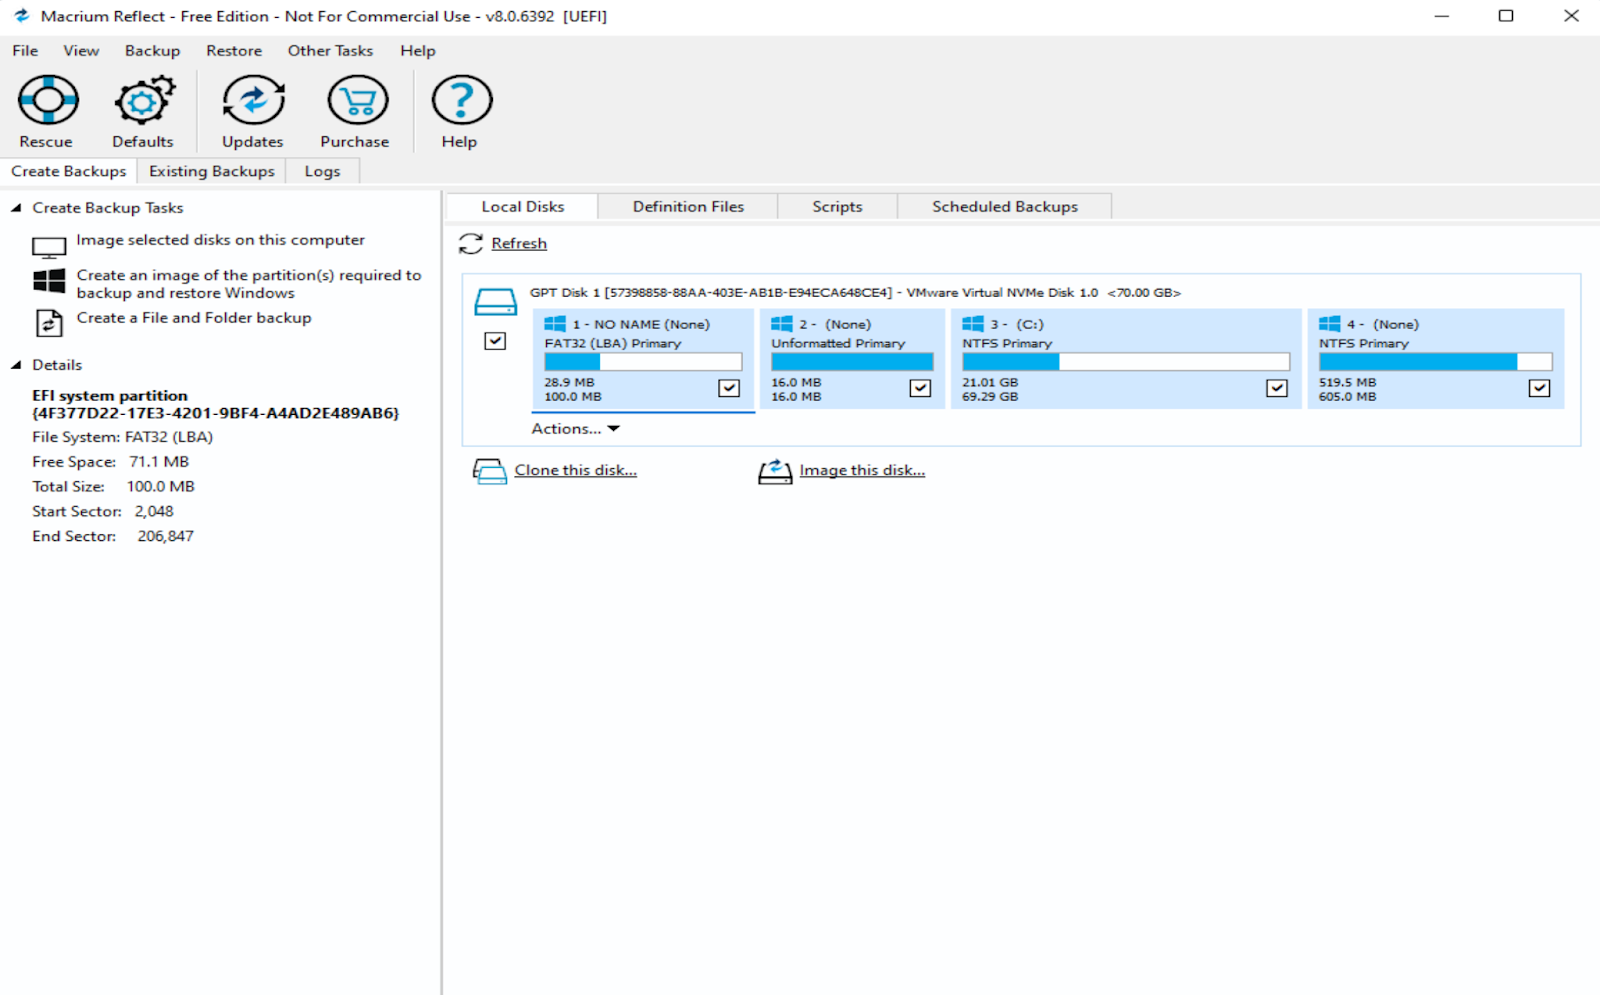Viewport: 1600px width, 995px height.
Task: Select the Local Disks tab
Action: (x=523, y=207)
